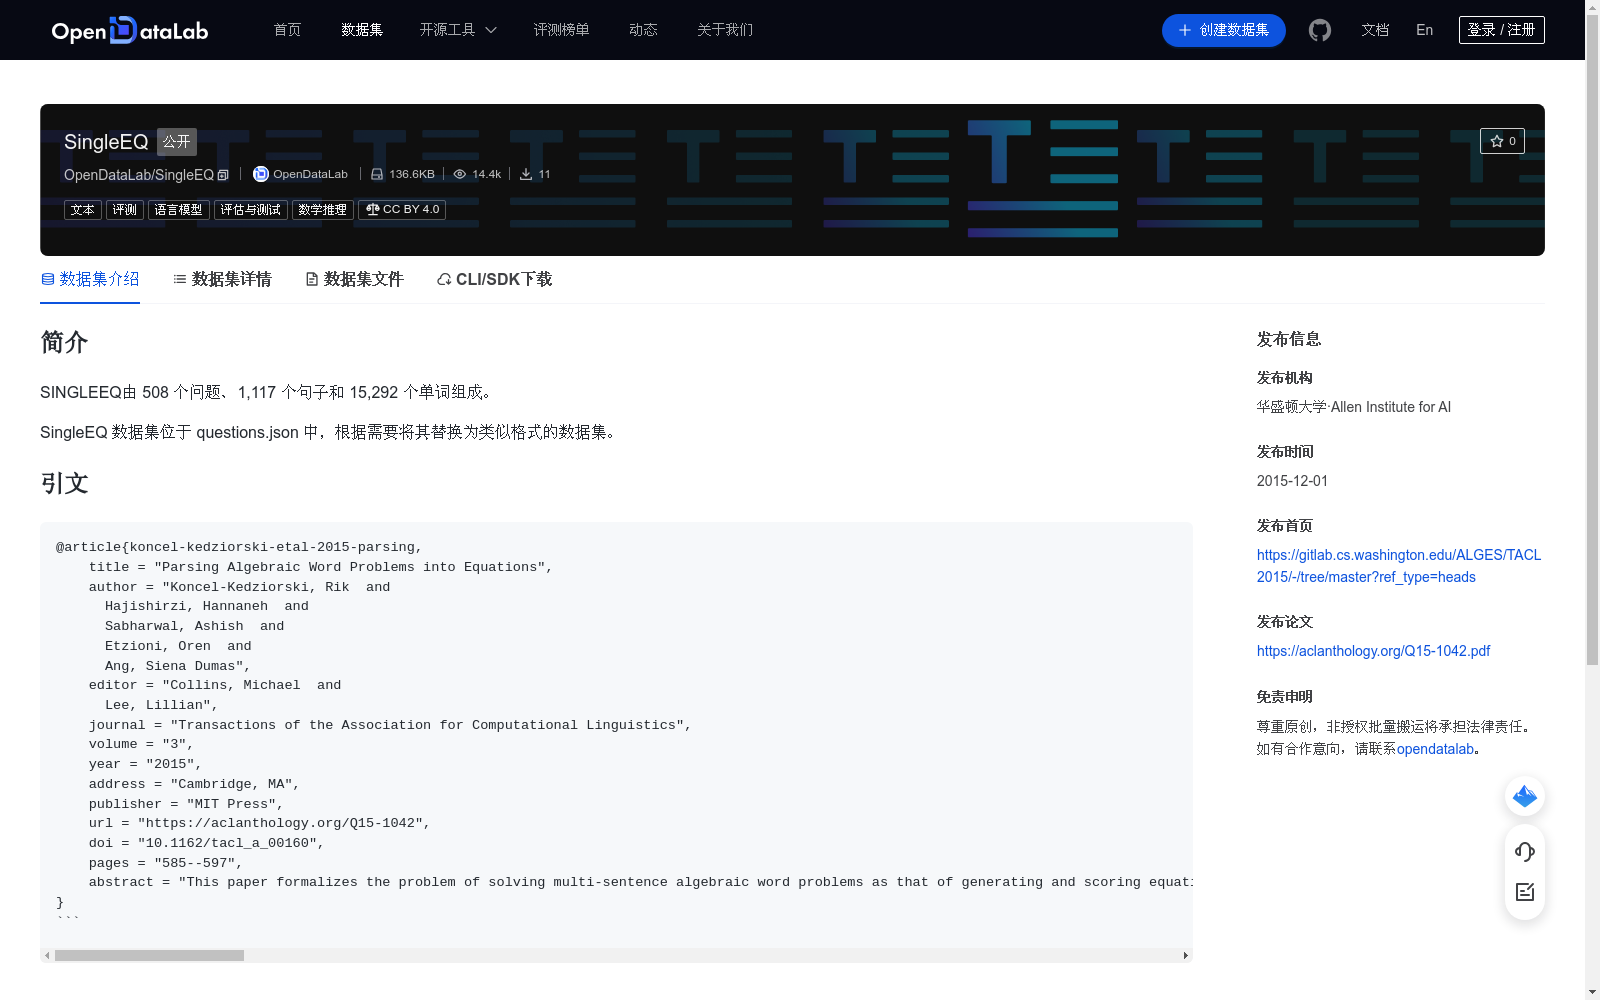Open 关于我们 in the navigation bar

725,30
